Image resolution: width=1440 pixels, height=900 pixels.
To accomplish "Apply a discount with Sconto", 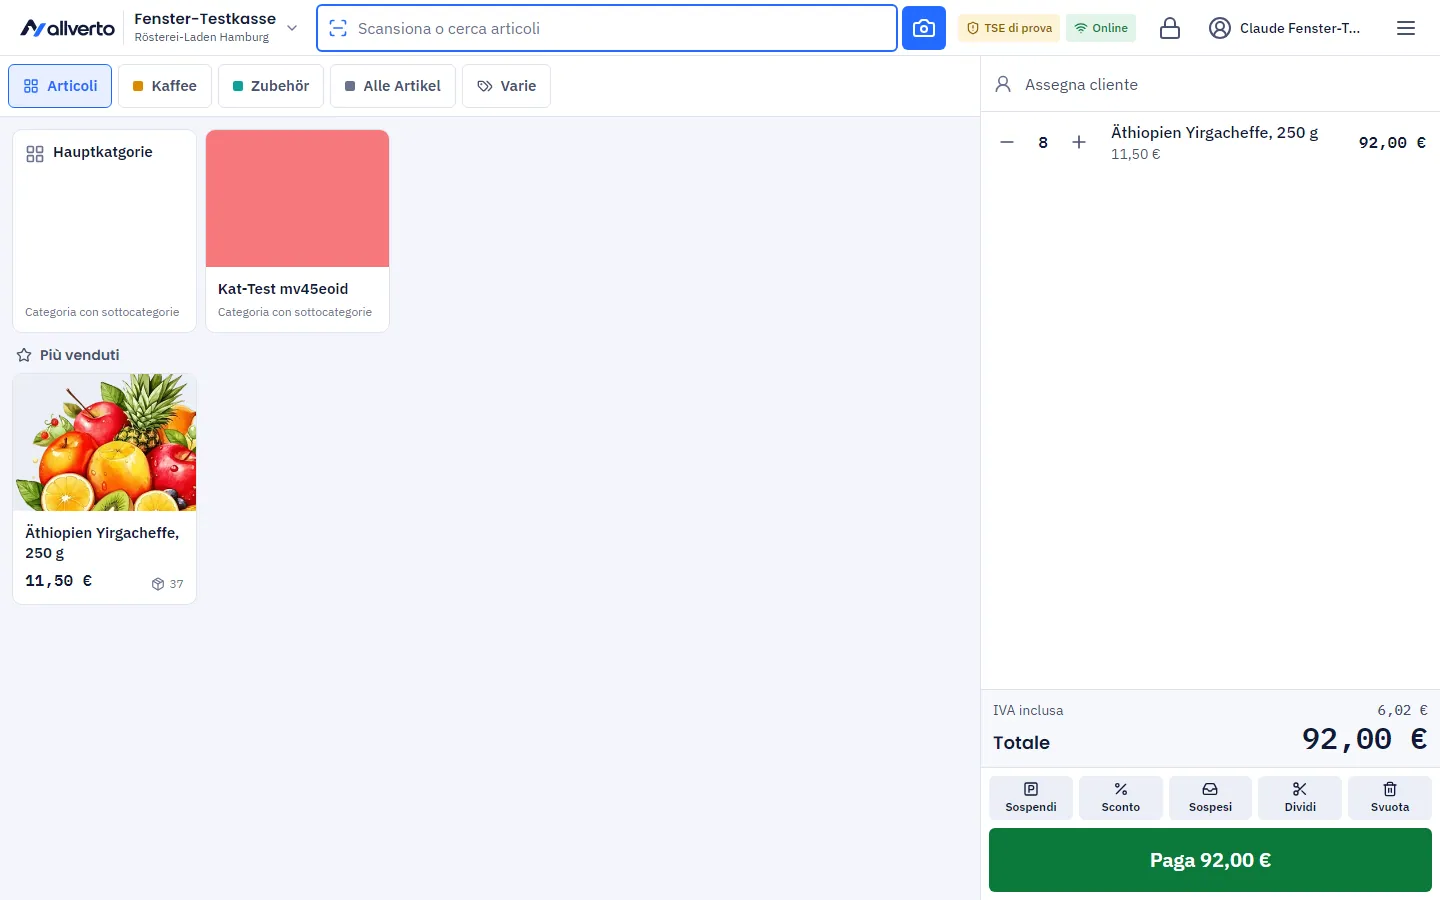I will point(1121,798).
